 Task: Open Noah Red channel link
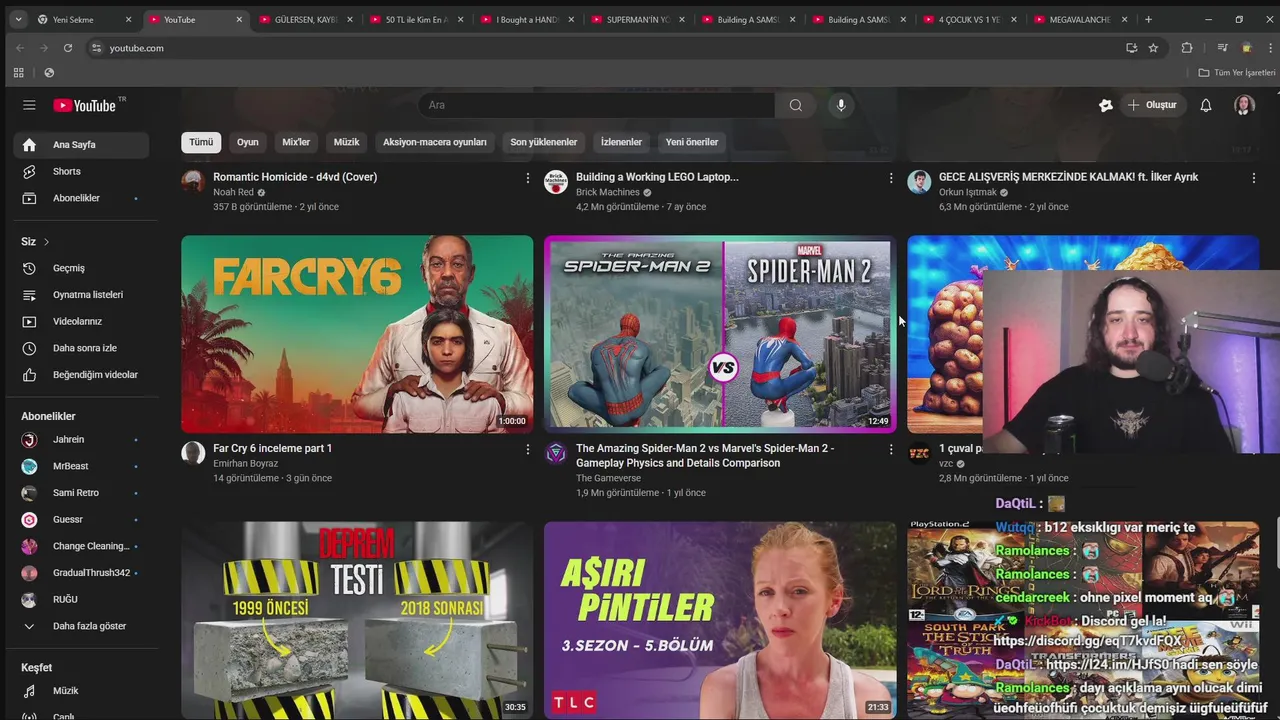(233, 192)
